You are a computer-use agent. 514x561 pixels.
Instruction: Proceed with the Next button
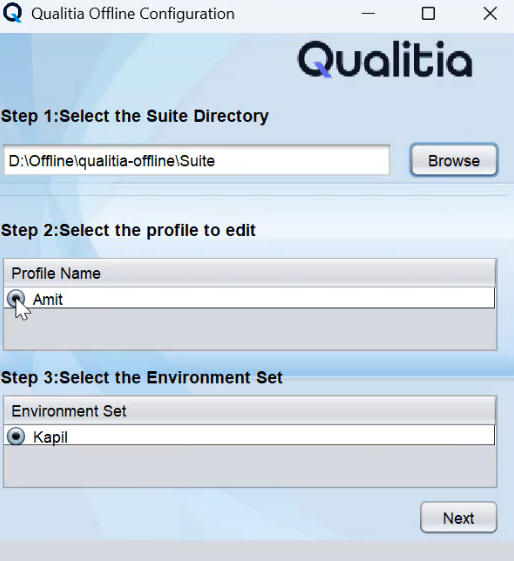(459, 518)
